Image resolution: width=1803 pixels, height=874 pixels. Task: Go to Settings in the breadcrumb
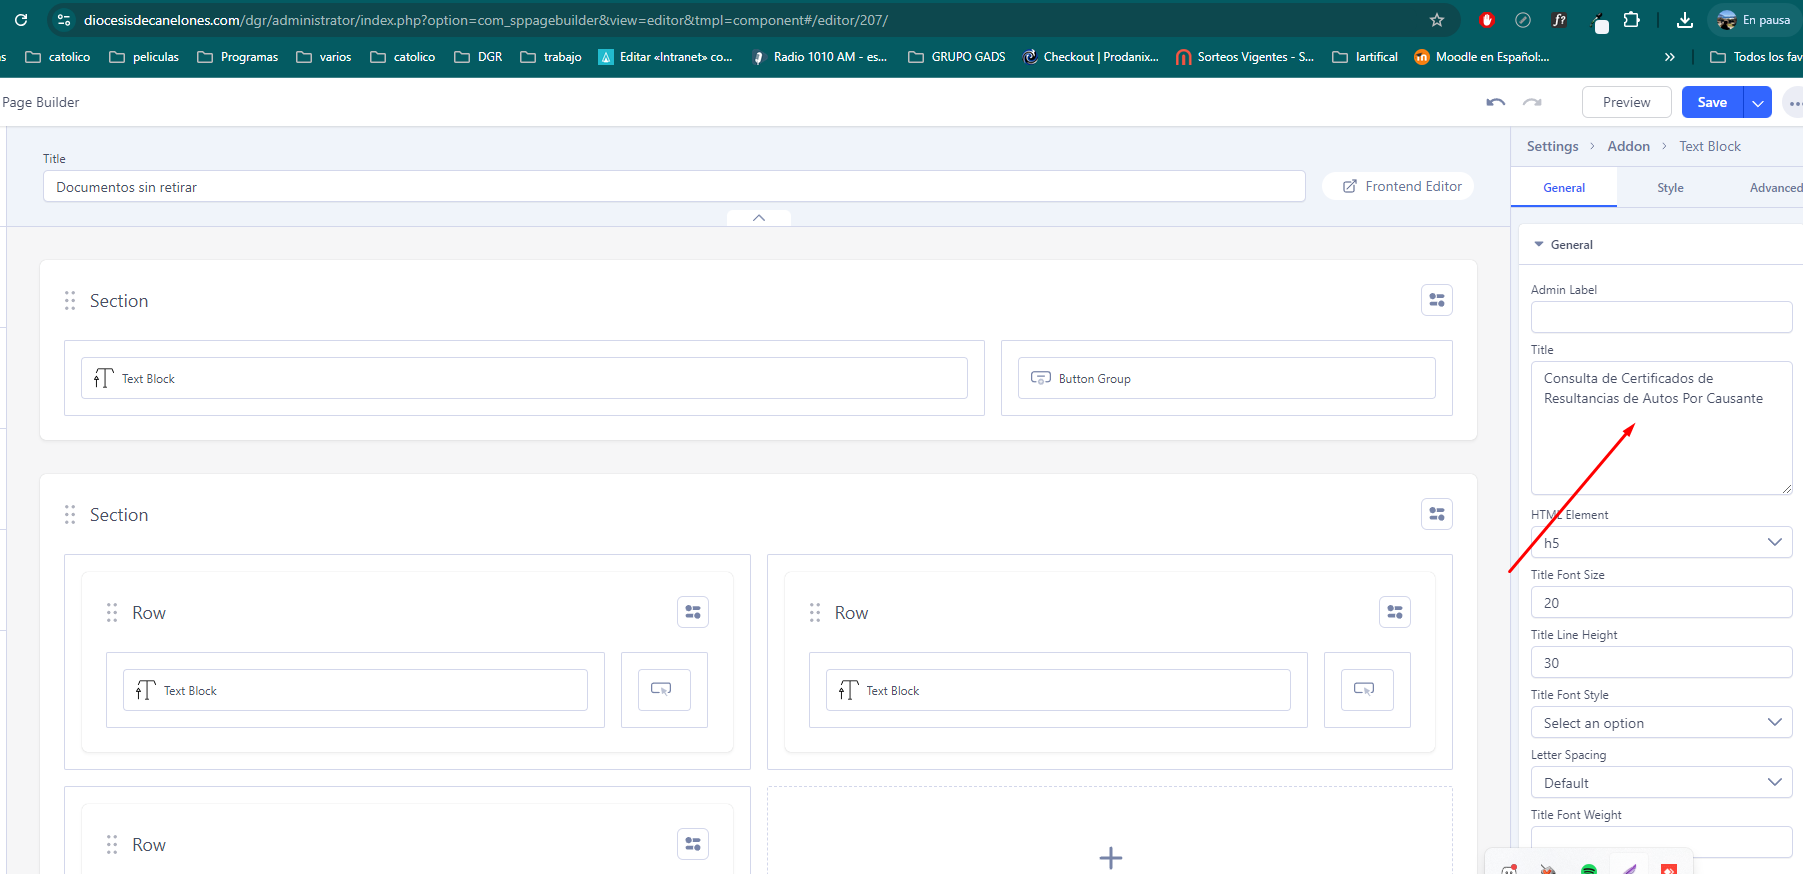pyautogui.click(x=1552, y=146)
